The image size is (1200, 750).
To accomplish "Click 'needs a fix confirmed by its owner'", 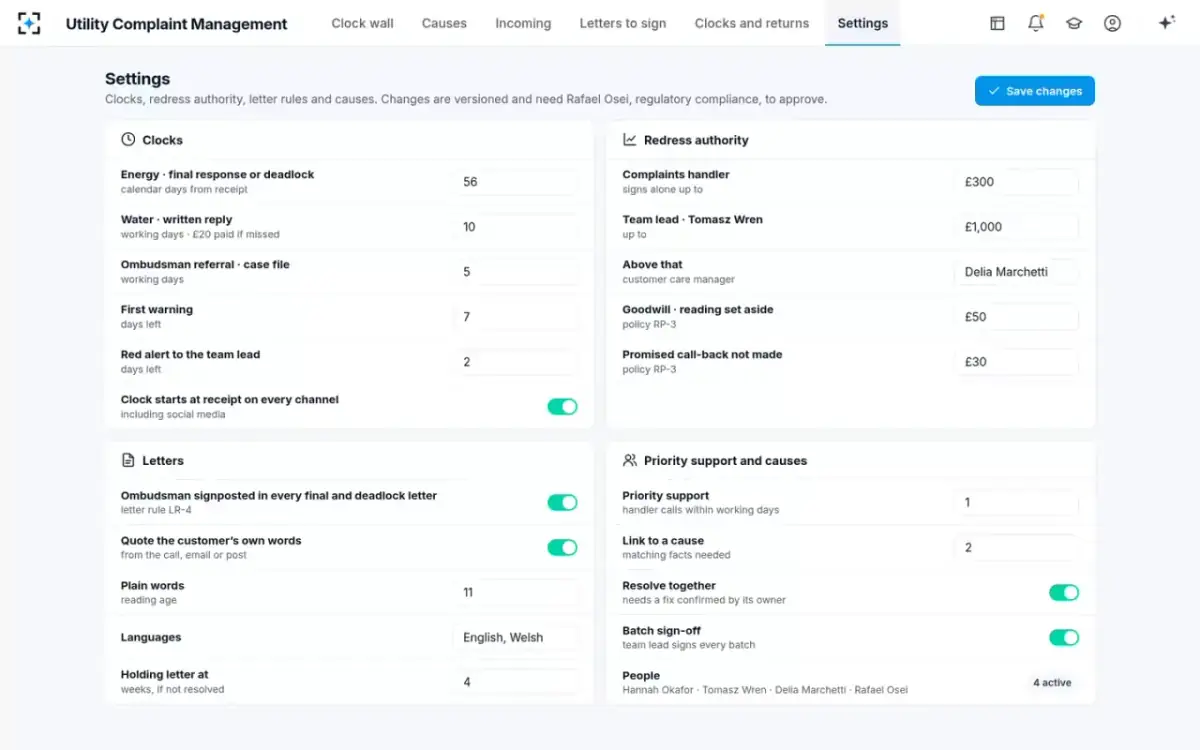I will pos(704,600).
